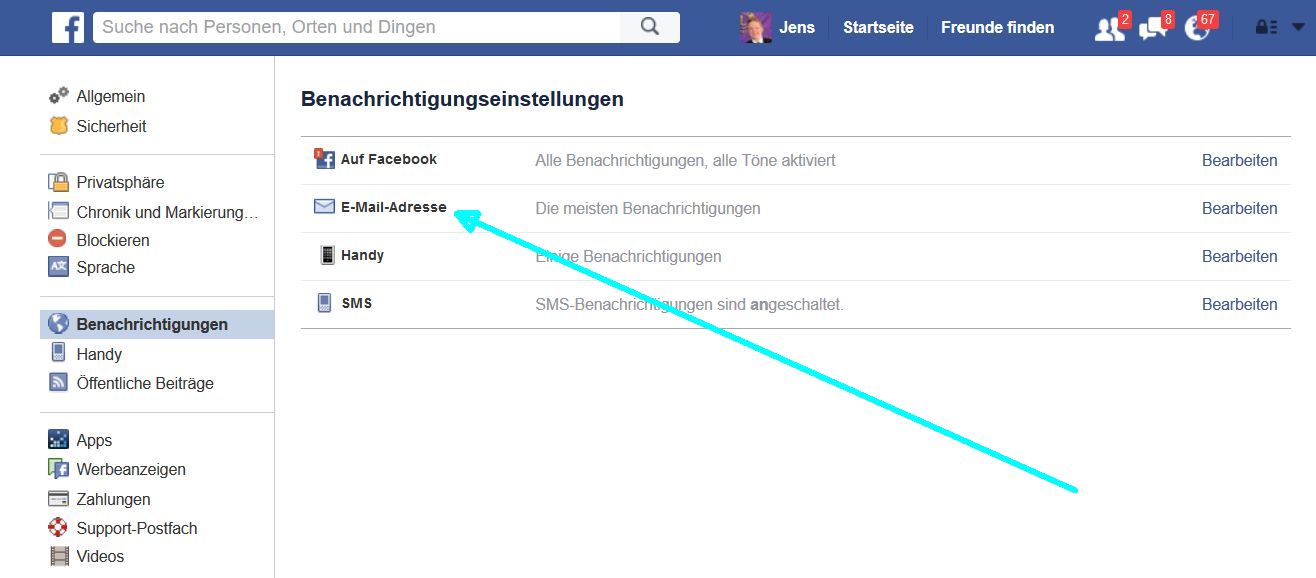Viewport: 1316px width, 578px height.
Task: Click the Benachrichtigungen globe icon in sidebar
Action: pyautogui.click(x=58, y=324)
